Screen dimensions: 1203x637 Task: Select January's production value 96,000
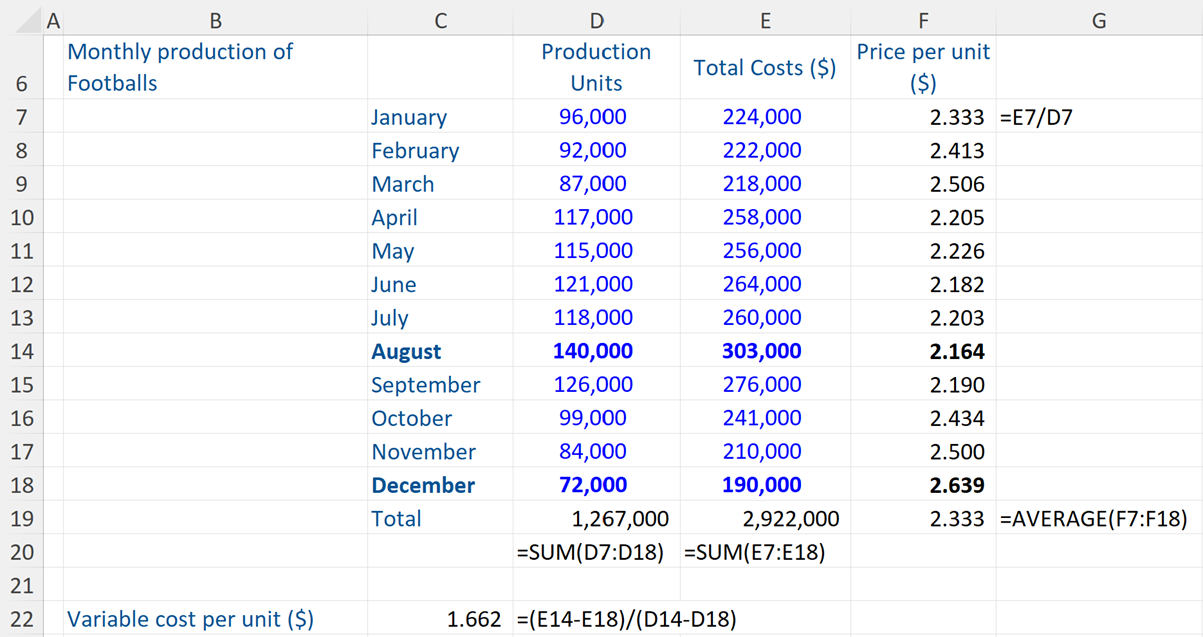(596, 117)
